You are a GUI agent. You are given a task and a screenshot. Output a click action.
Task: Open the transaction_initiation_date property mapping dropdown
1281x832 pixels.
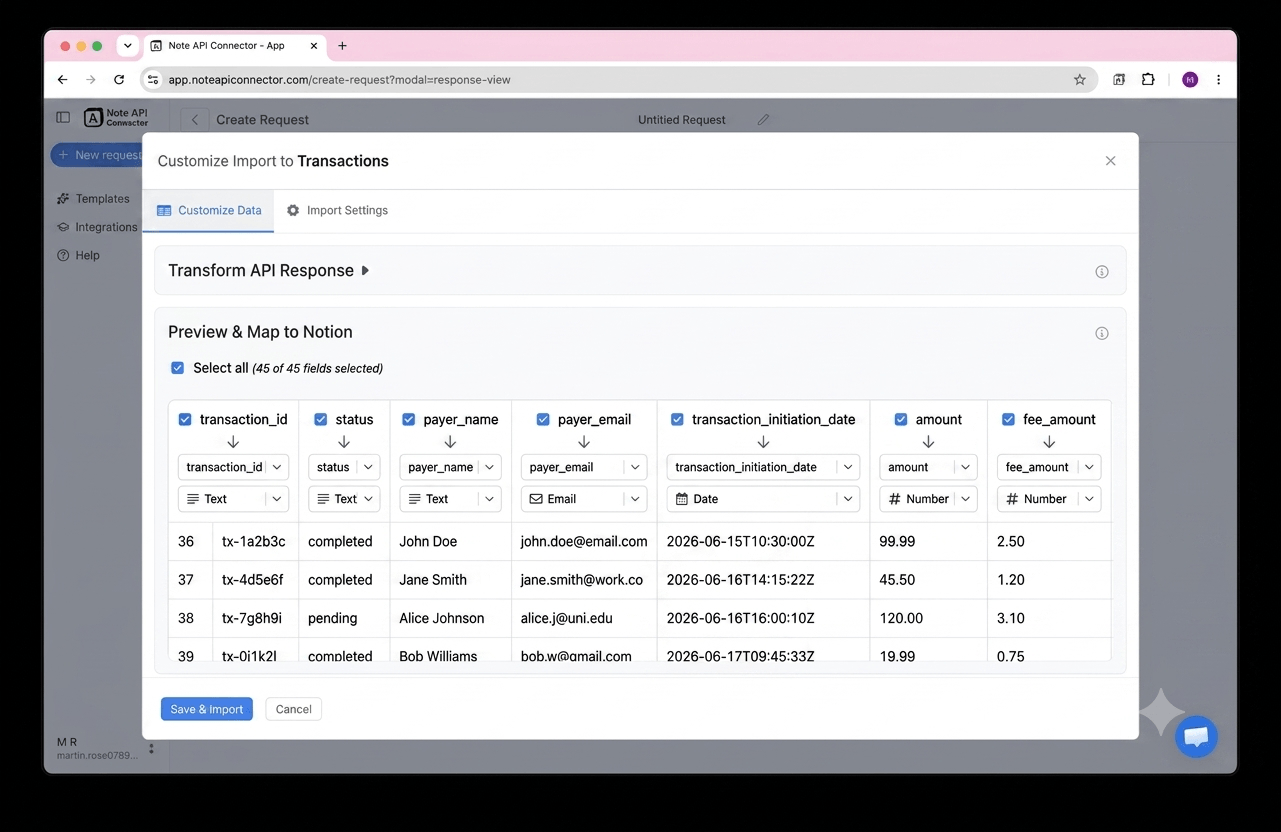coord(763,467)
